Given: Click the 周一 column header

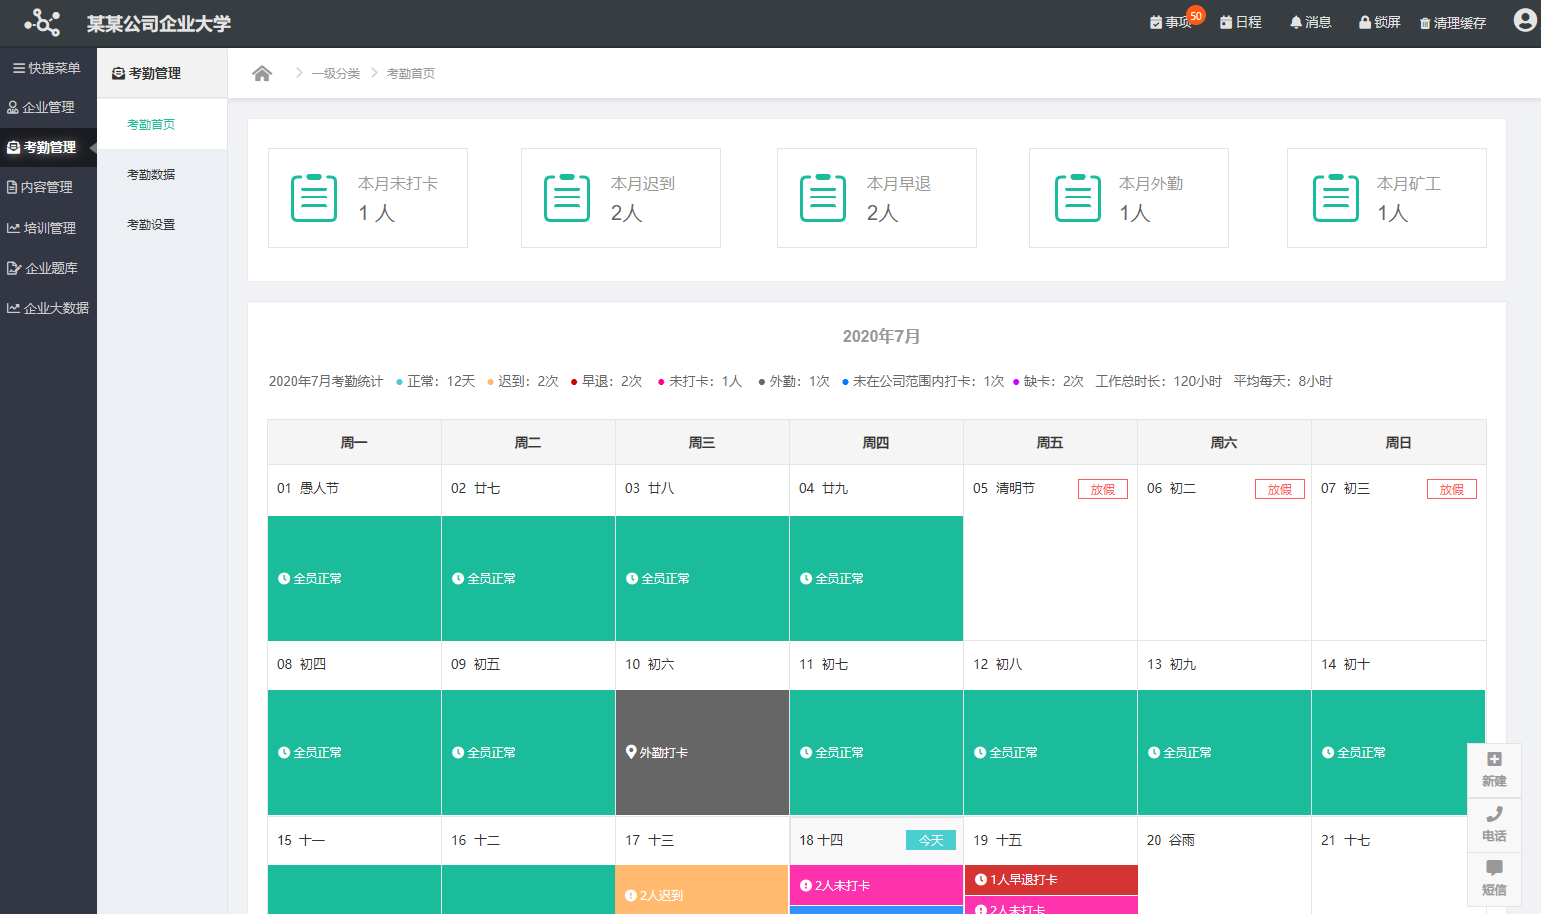Looking at the screenshot, I should pos(354,442).
